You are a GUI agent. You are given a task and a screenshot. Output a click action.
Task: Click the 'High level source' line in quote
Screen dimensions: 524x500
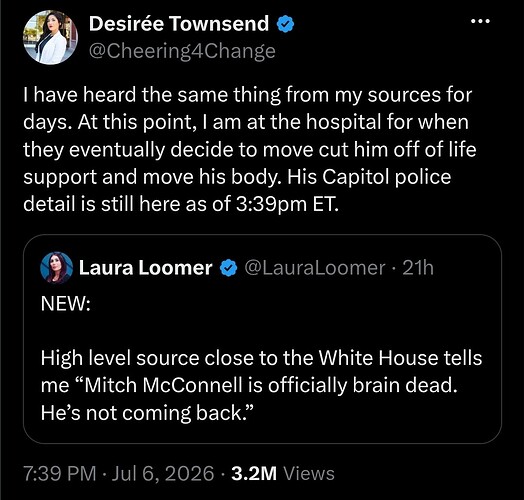point(261,358)
